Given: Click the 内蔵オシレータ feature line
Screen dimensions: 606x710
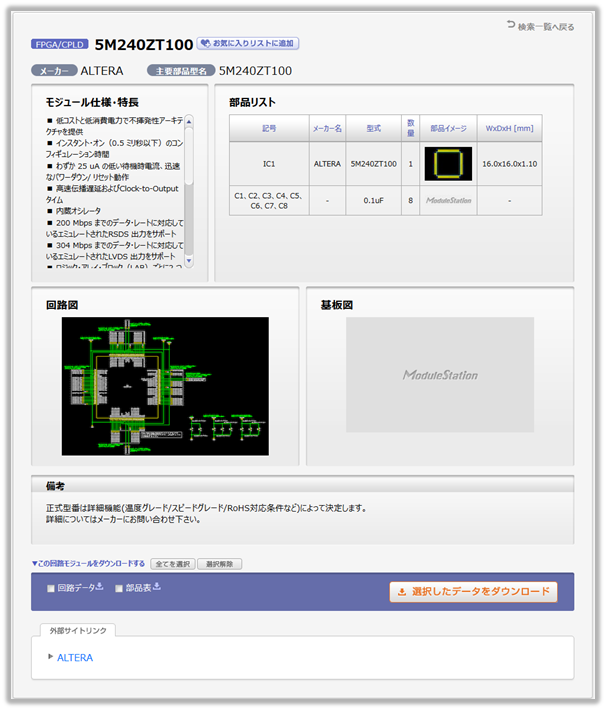Looking at the screenshot, I should pyautogui.click(x=74, y=211).
